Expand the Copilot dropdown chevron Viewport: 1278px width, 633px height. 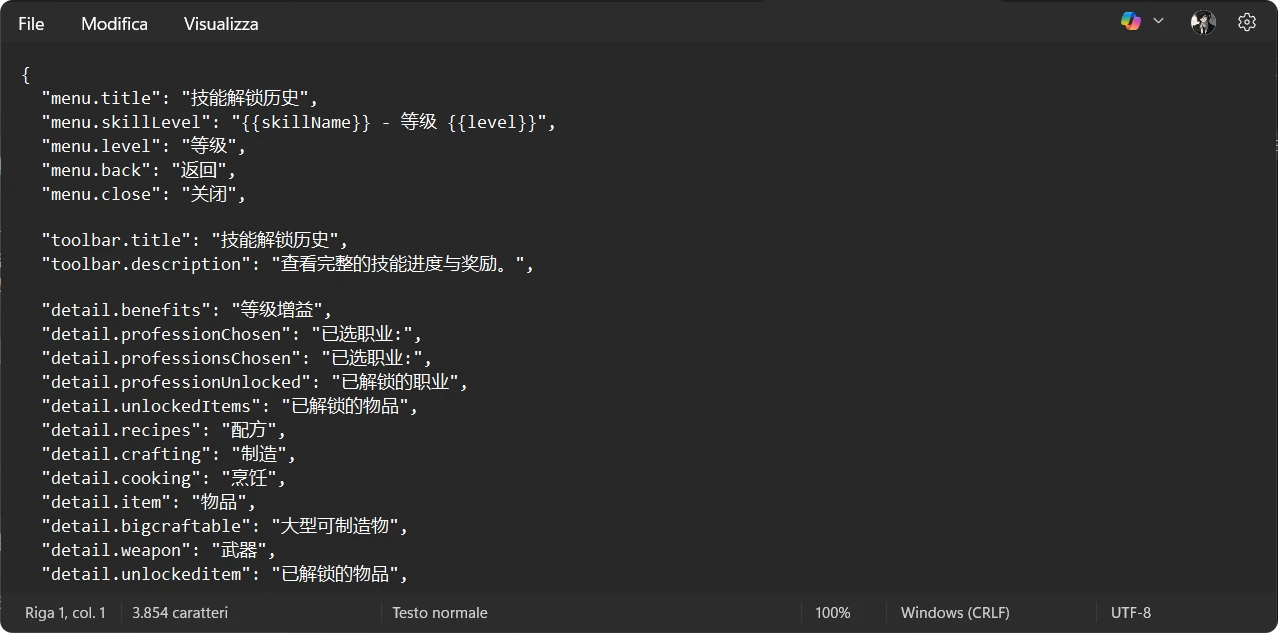pyautogui.click(x=1159, y=21)
